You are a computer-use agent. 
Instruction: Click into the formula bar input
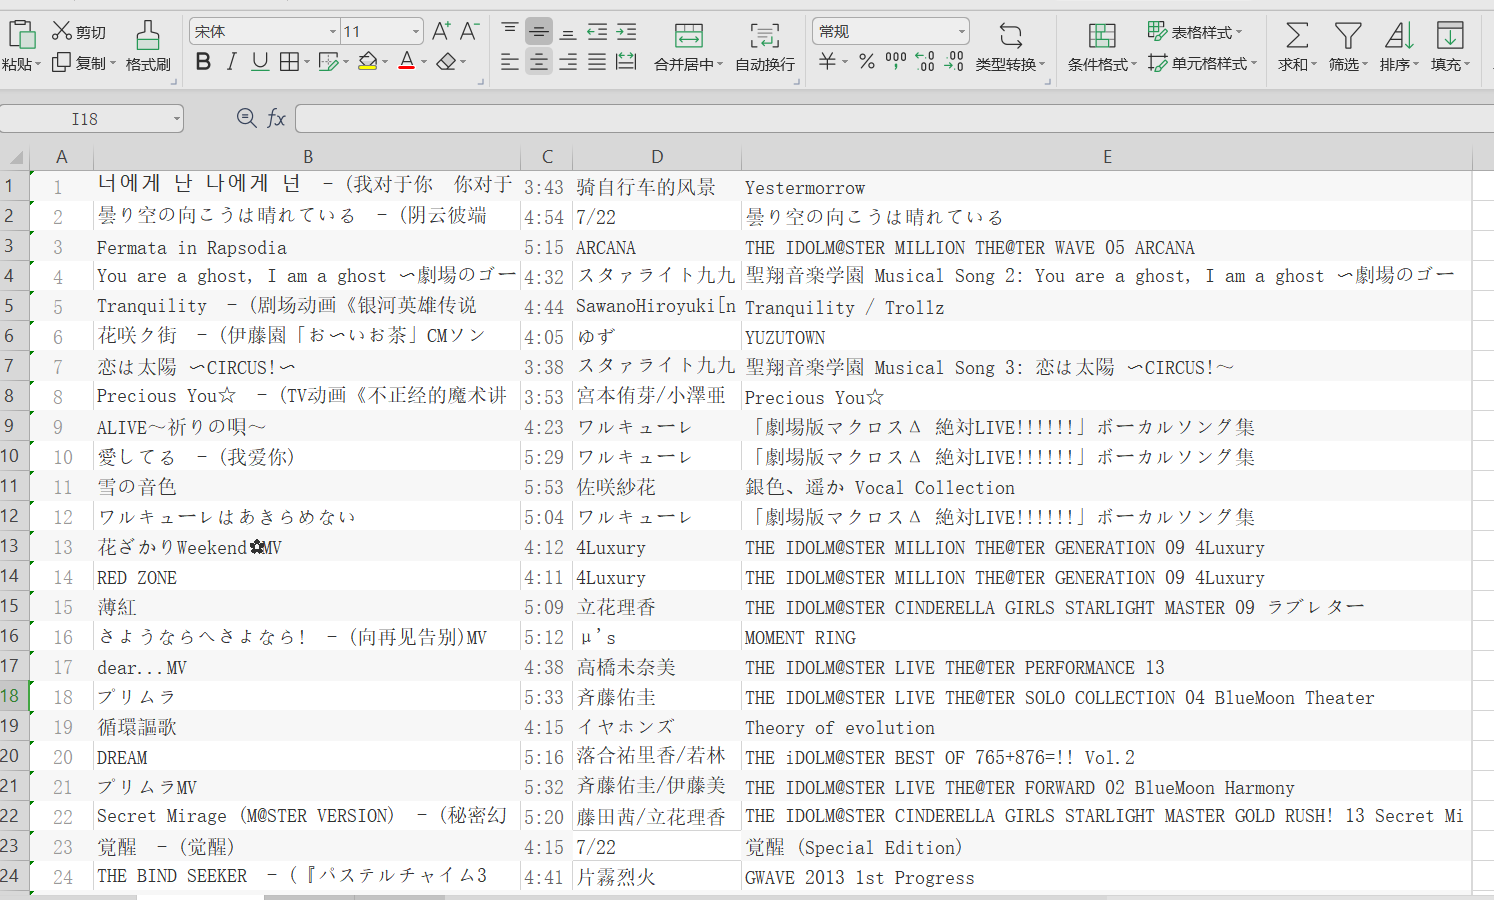point(894,119)
